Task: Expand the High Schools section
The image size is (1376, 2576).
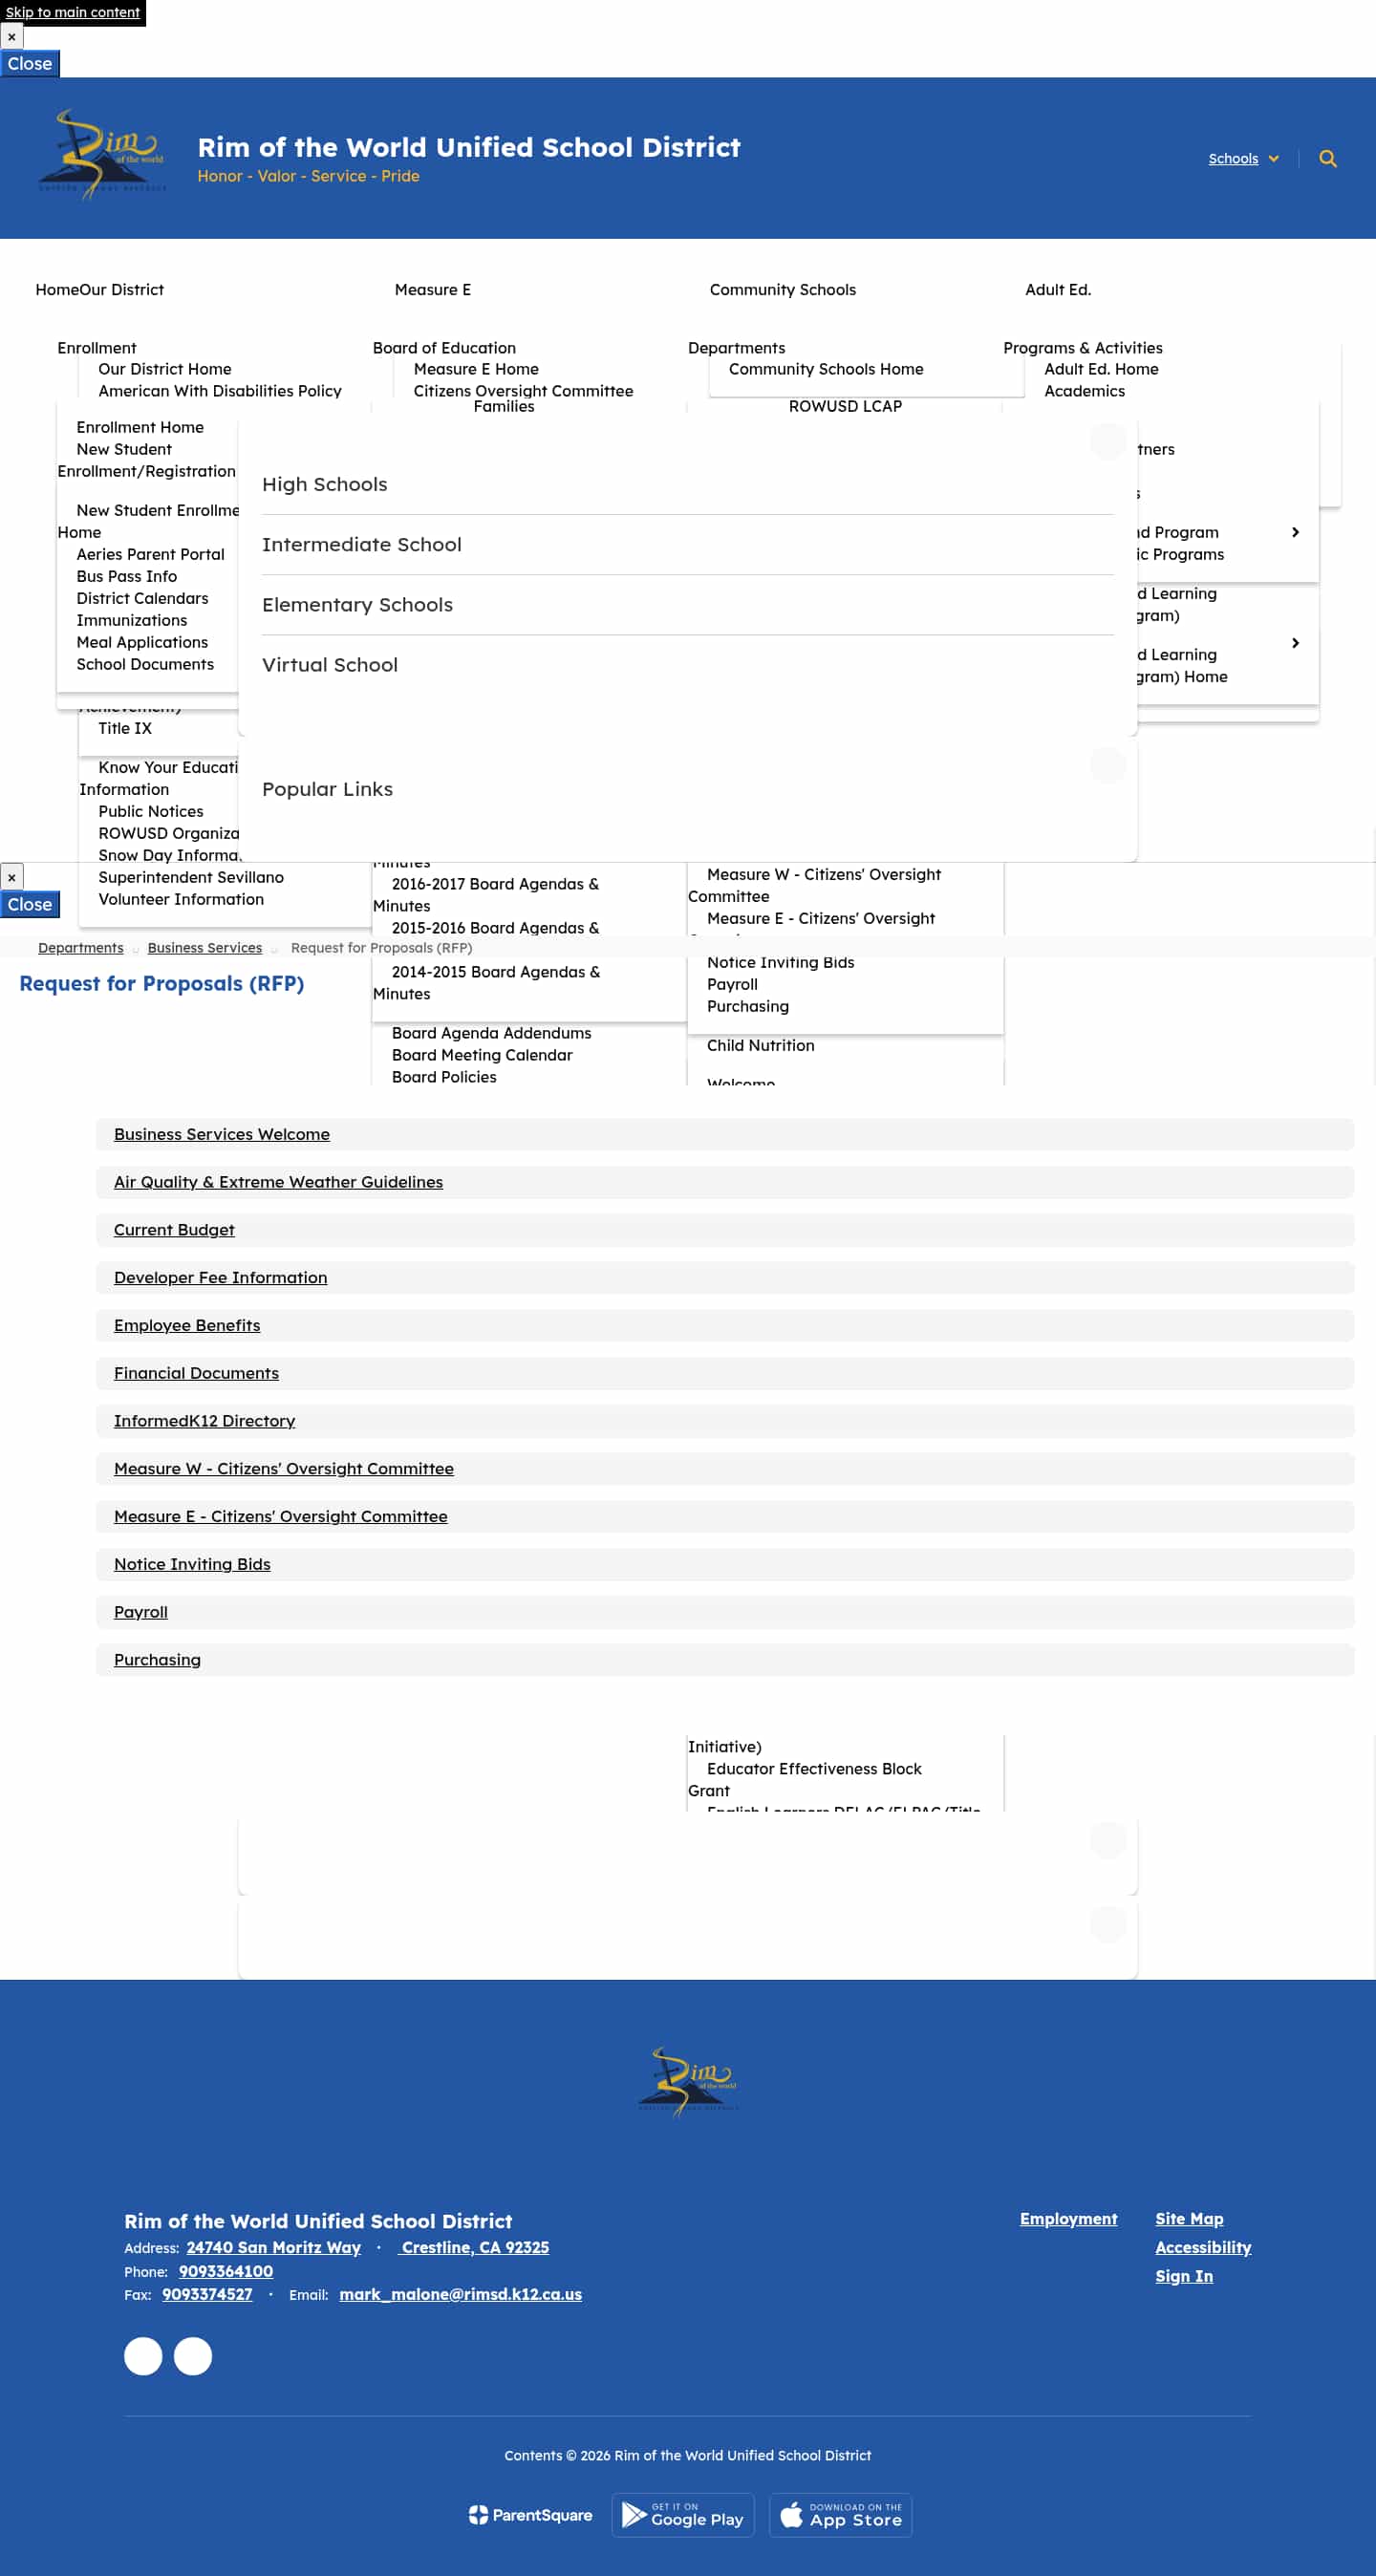Action: point(687,484)
